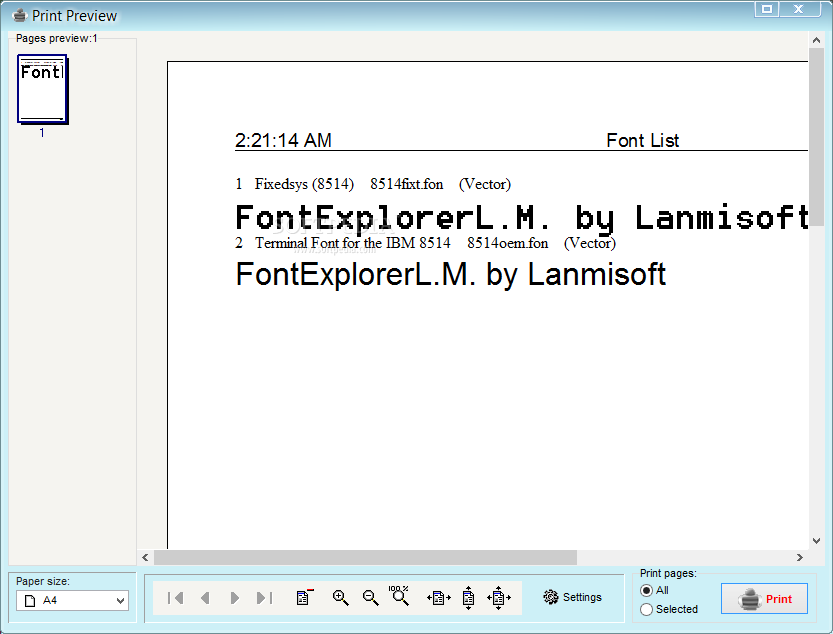Jump to the last page
Viewport: 833px width, 634px height.
click(x=264, y=598)
